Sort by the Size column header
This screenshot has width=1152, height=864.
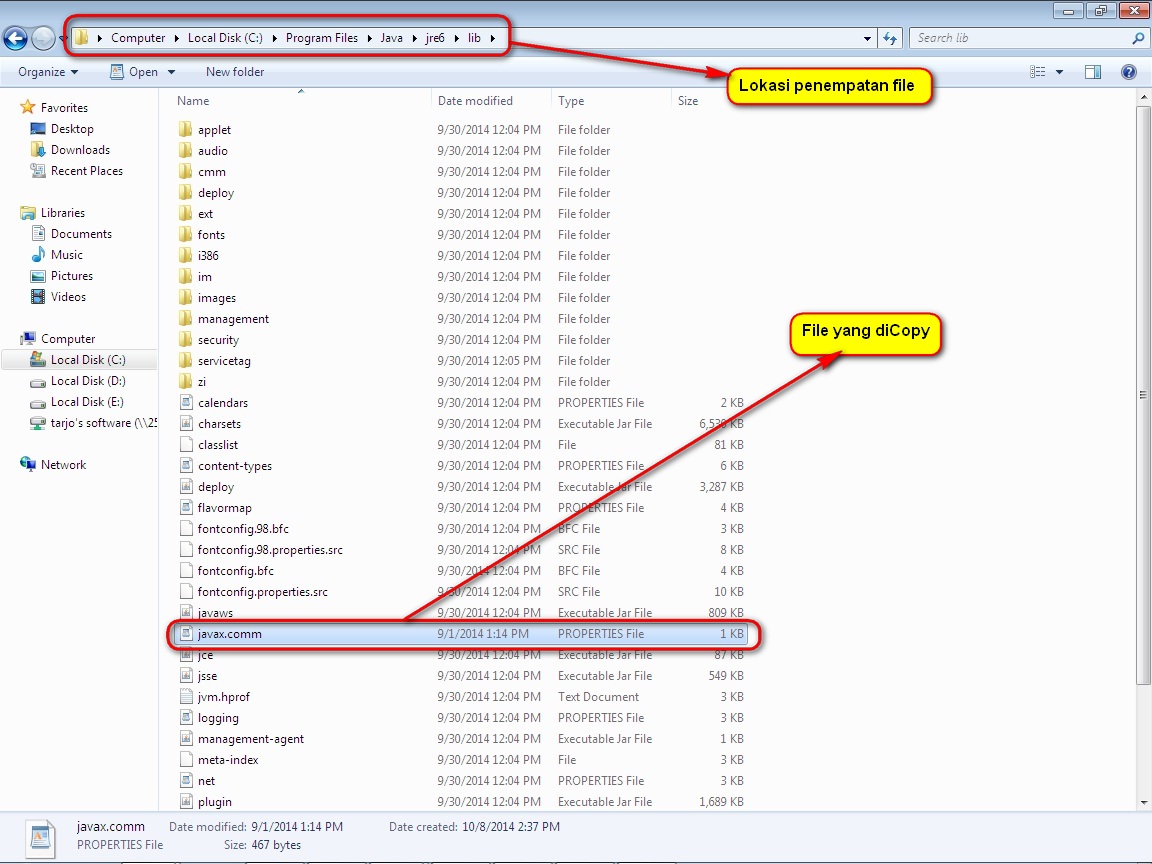pos(688,101)
